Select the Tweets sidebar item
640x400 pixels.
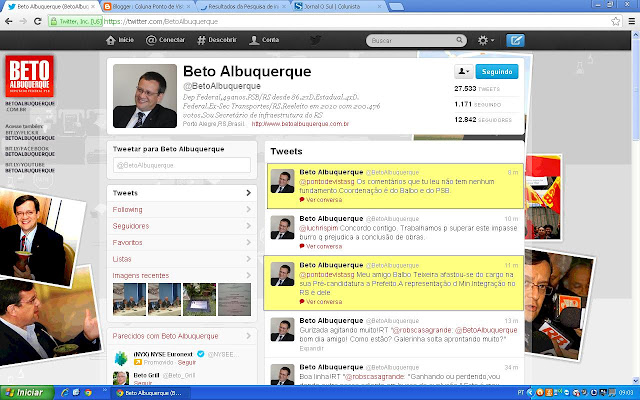pos(182,193)
